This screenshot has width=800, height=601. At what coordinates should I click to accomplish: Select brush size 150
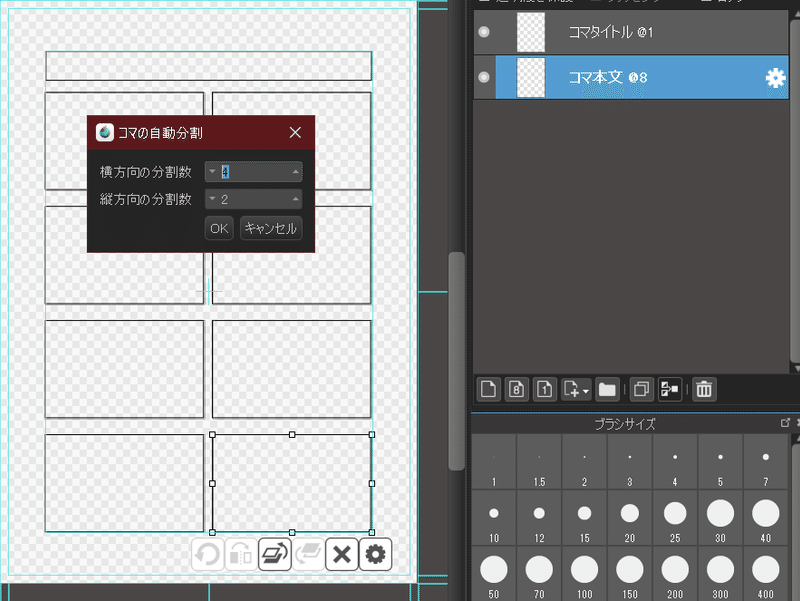coord(630,574)
